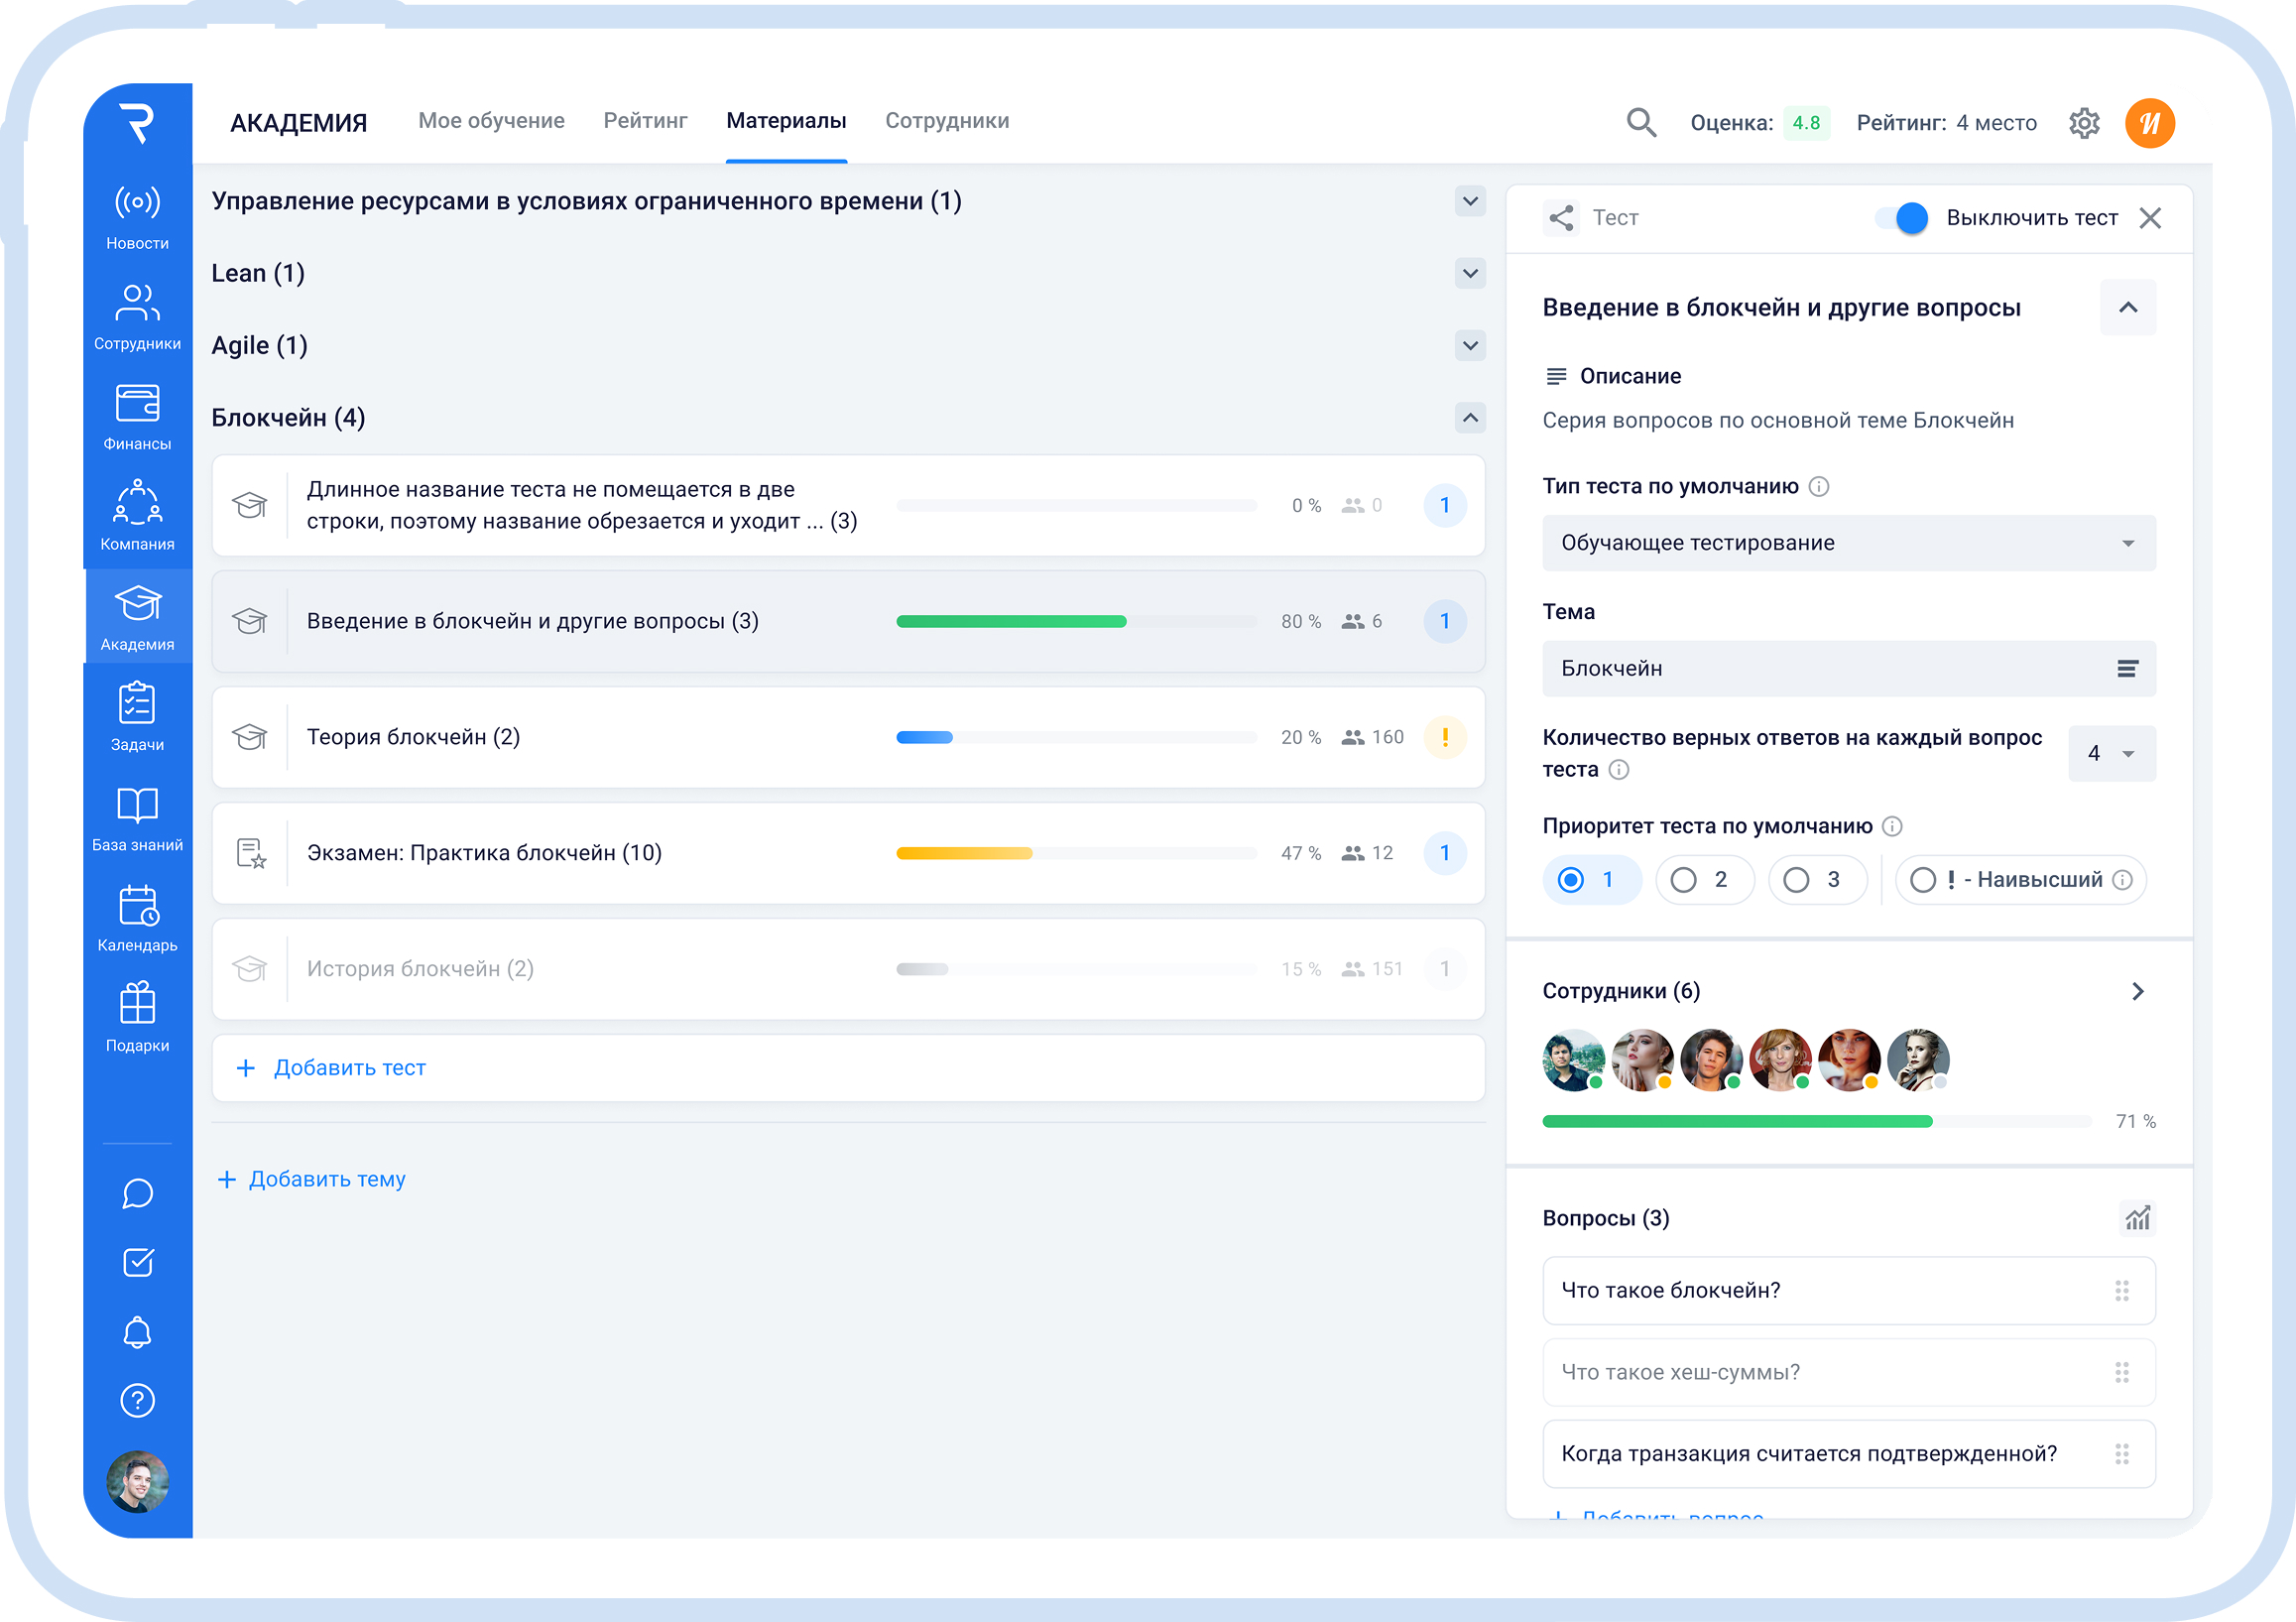Open test История блокчейн (2)
Viewport: 2296px width, 1622px height.
pyautogui.click(x=848, y=970)
